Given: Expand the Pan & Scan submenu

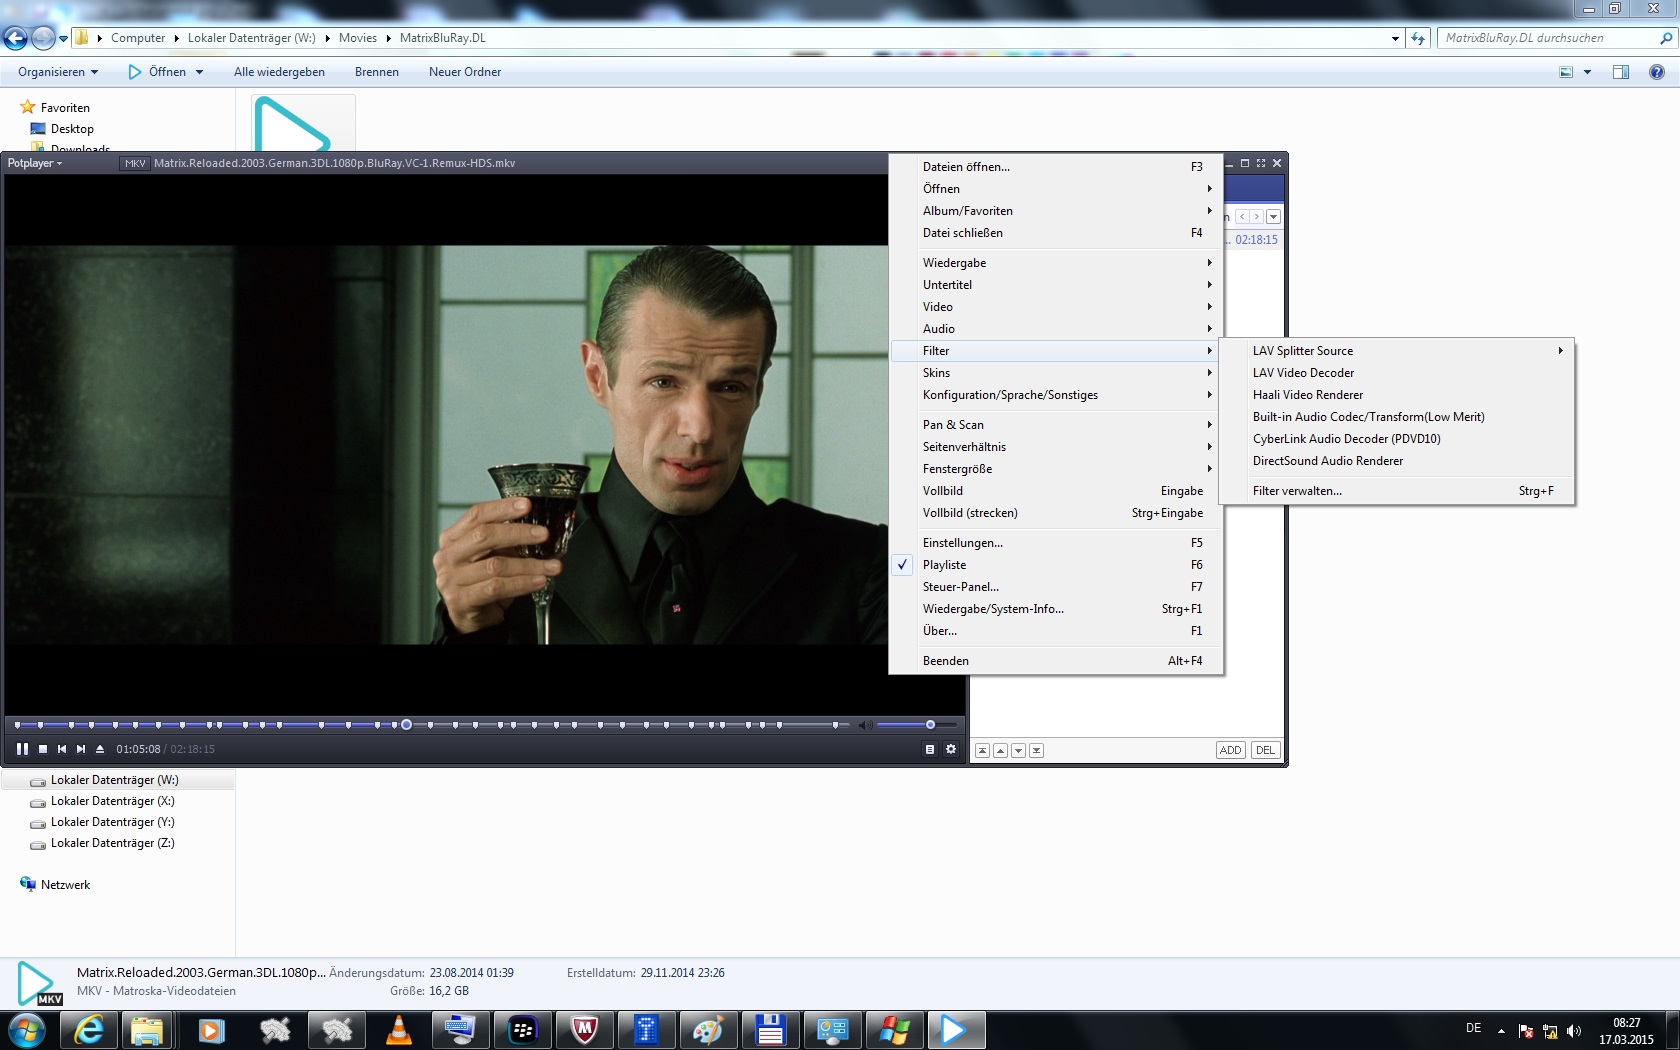Looking at the screenshot, I should point(1056,425).
